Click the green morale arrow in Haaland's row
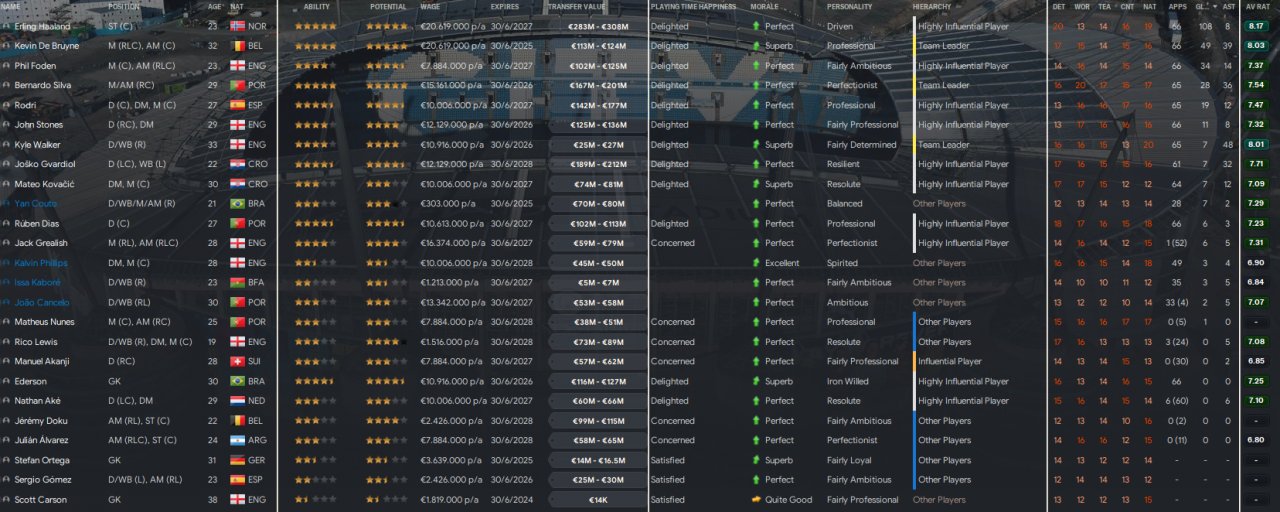The image size is (1280, 512). coord(756,26)
